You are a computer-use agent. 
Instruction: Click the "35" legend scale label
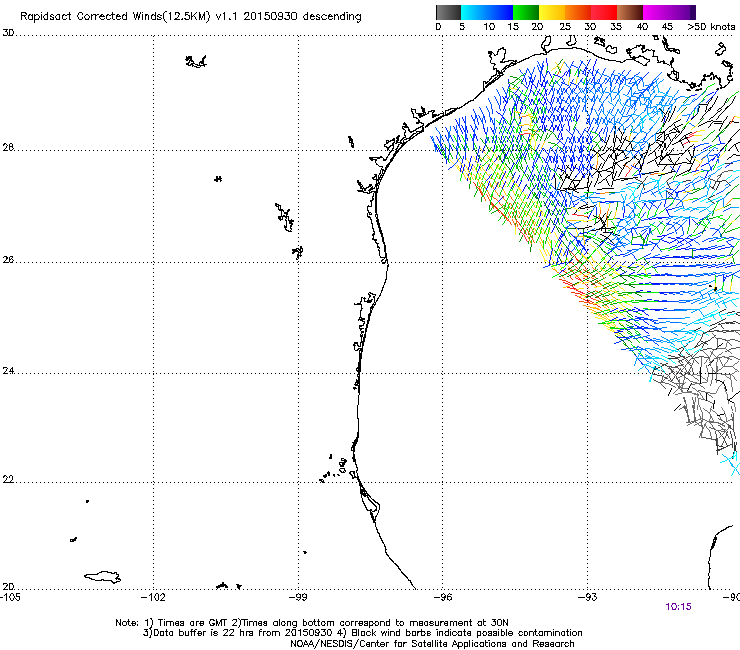point(616,27)
